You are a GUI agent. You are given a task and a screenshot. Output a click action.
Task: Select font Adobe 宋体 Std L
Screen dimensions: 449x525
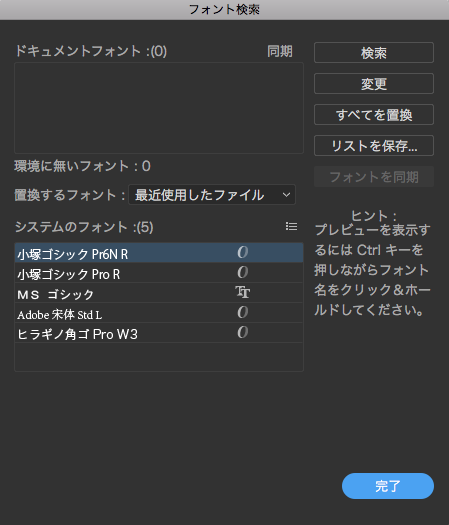(x=159, y=313)
